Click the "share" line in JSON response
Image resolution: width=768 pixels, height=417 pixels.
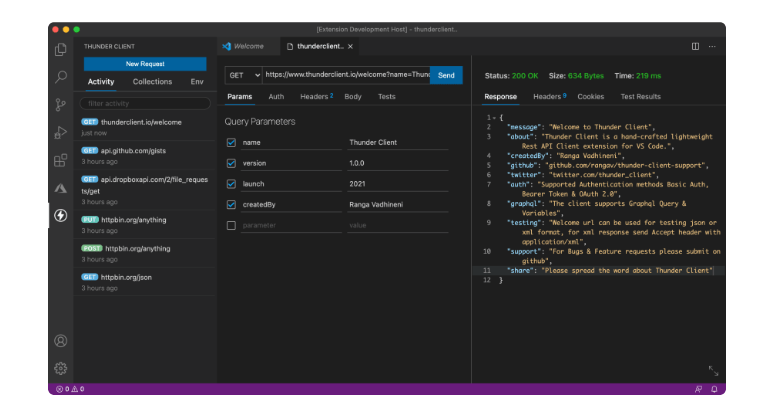tap(610, 270)
